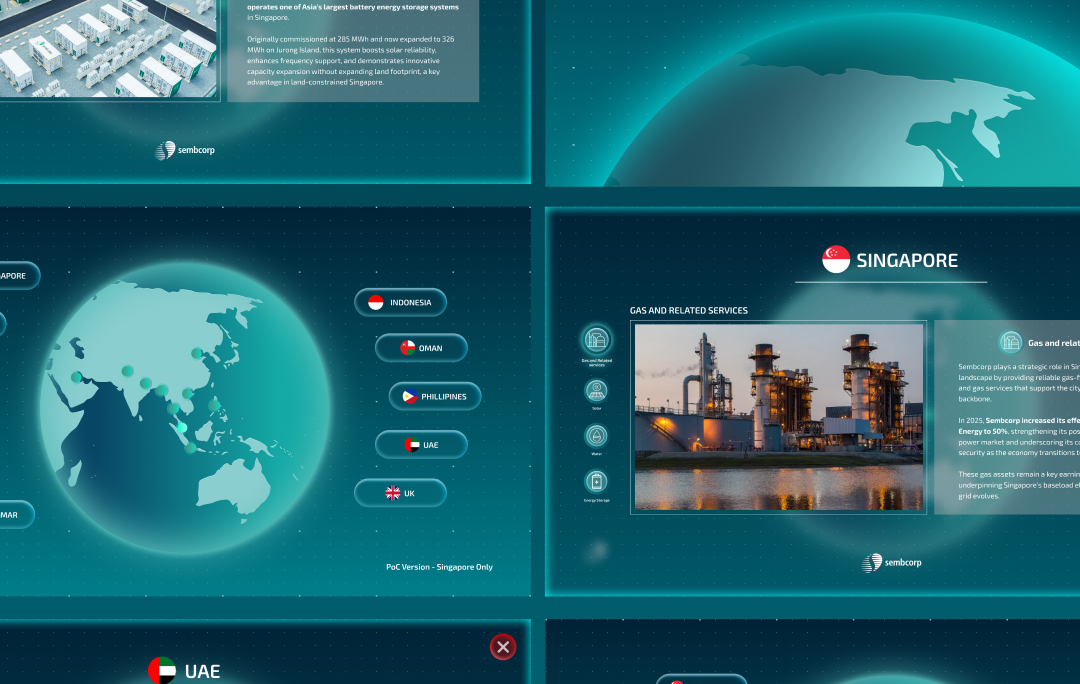Select the Gas and Related Services icon
This screenshot has width=1080, height=684.
[x=597, y=339]
